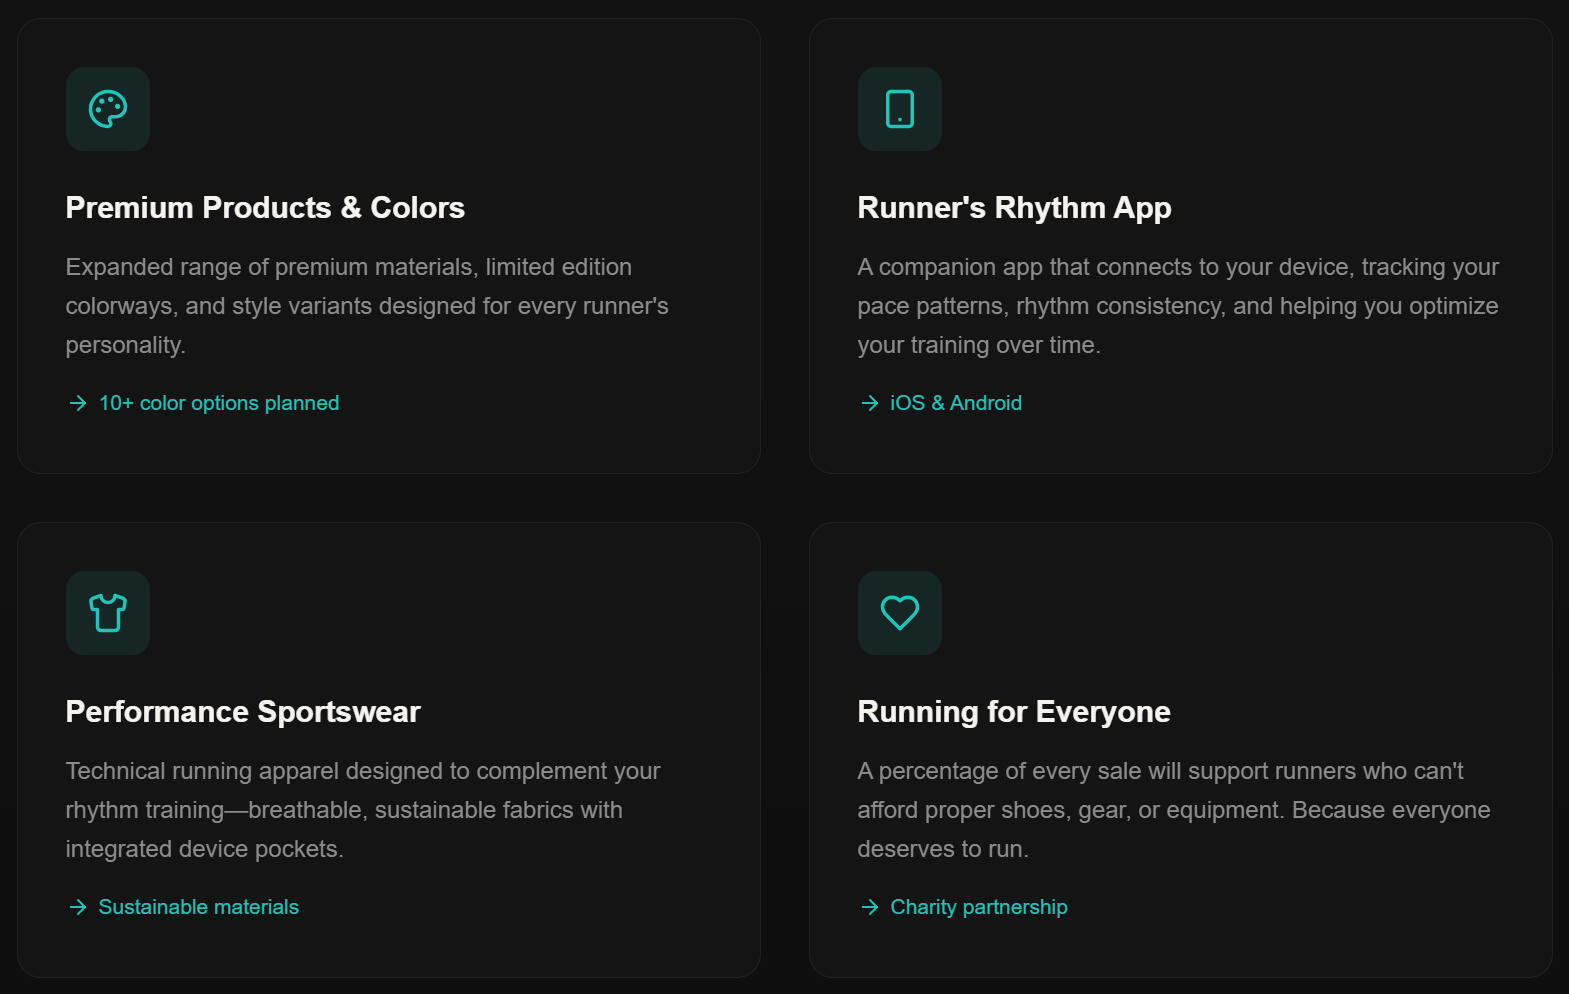
Task: Click arrow beside Sustainable materials
Action: (x=78, y=907)
